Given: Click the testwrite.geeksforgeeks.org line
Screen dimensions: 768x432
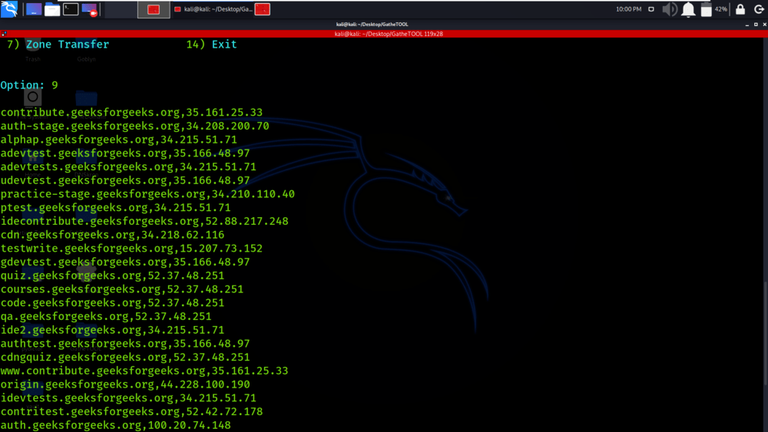Looking at the screenshot, I should coord(131,248).
